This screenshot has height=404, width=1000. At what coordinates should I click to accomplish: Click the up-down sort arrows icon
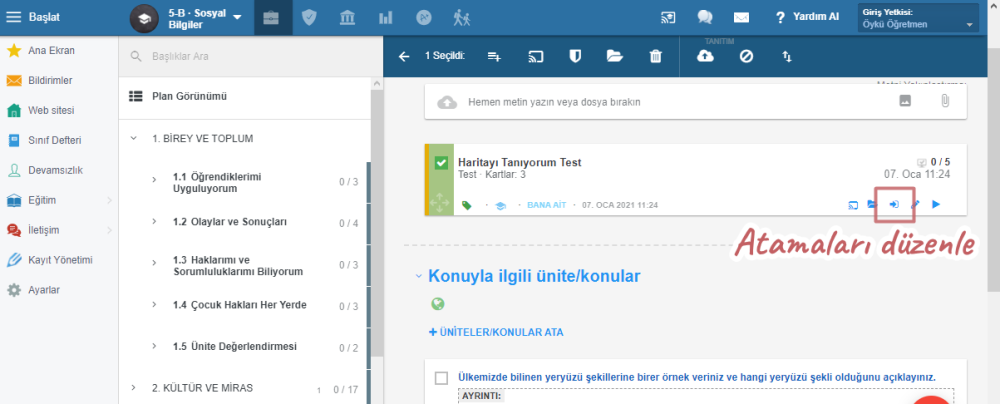coord(787,57)
